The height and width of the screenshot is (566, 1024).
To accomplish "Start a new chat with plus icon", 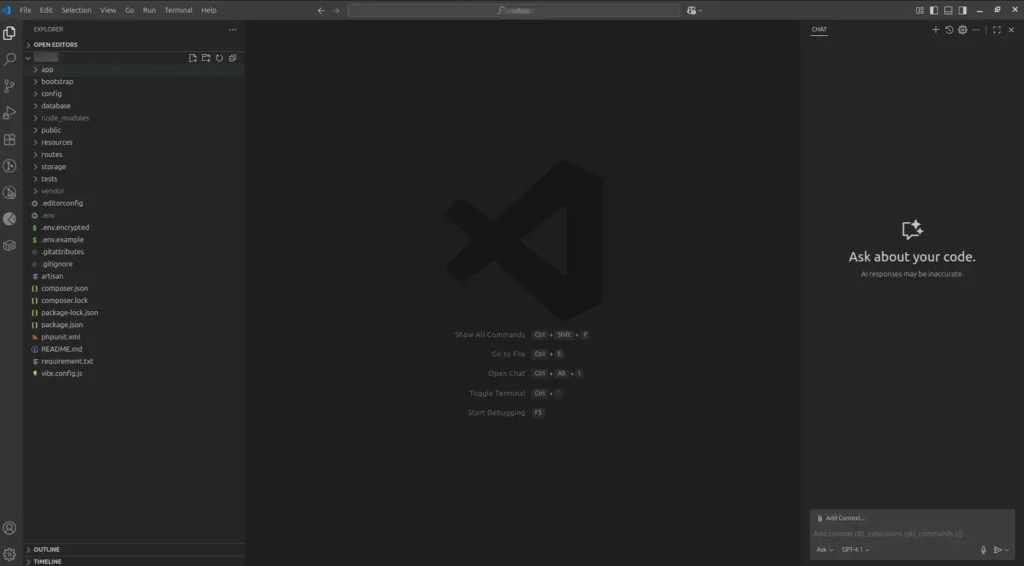I will [x=935, y=29].
